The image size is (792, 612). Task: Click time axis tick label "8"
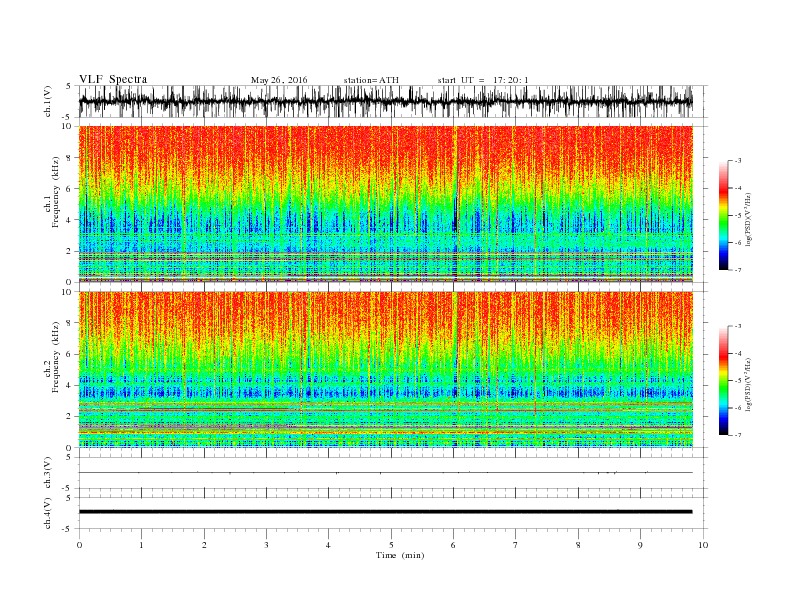point(578,545)
